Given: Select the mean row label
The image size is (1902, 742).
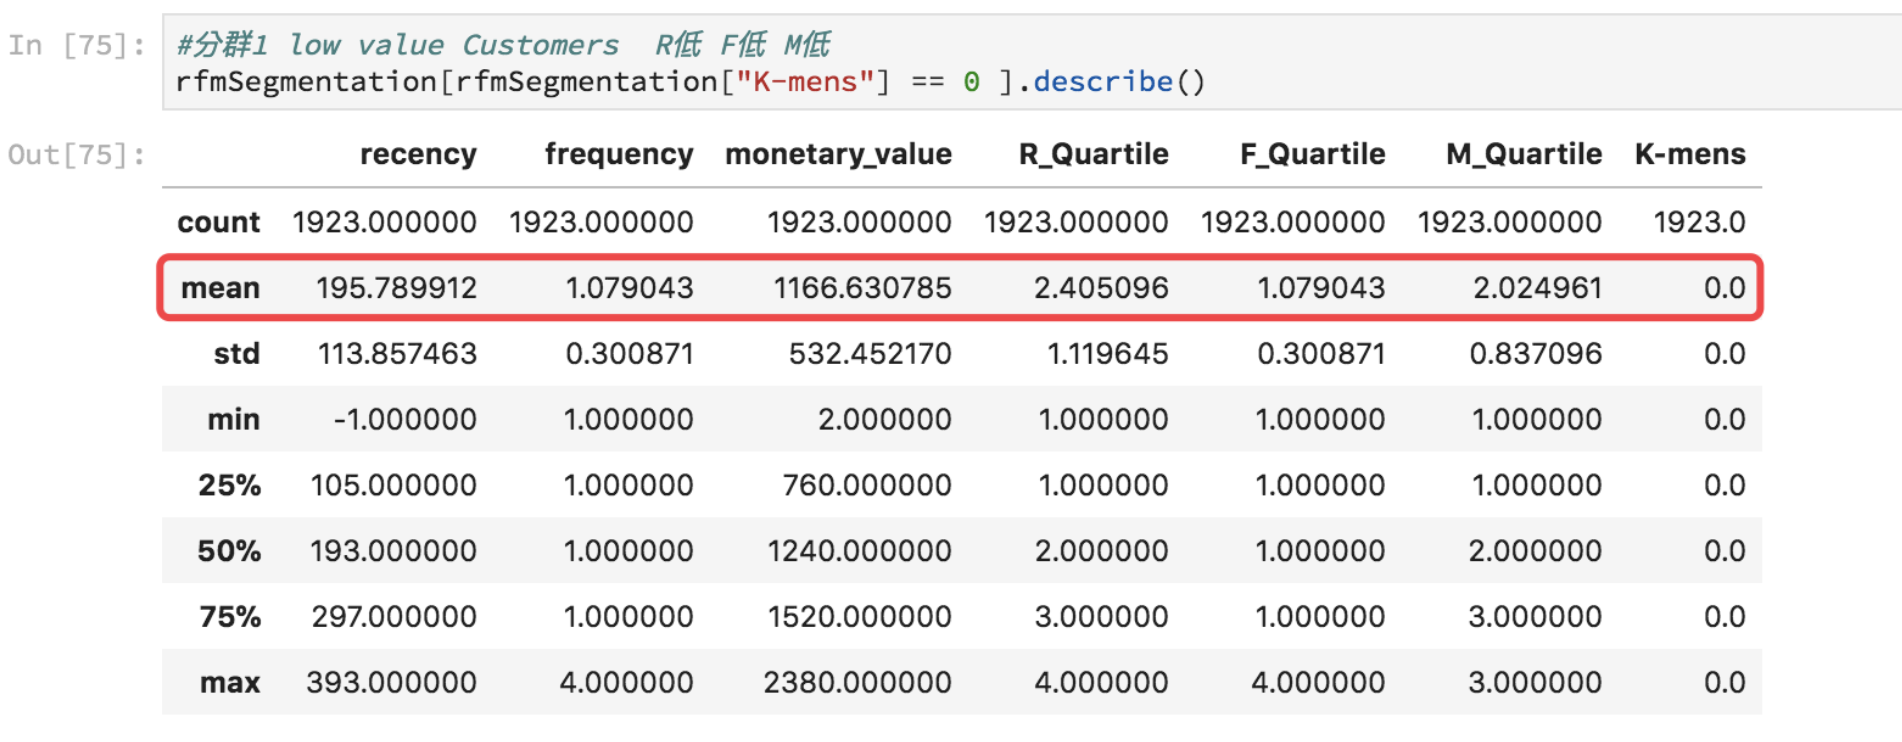Looking at the screenshot, I should [x=220, y=288].
